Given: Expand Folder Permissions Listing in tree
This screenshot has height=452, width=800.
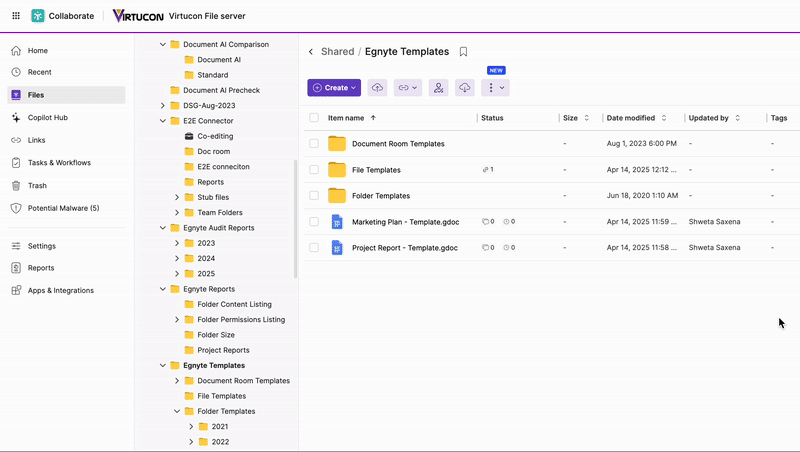Looking at the screenshot, I should (x=177, y=320).
